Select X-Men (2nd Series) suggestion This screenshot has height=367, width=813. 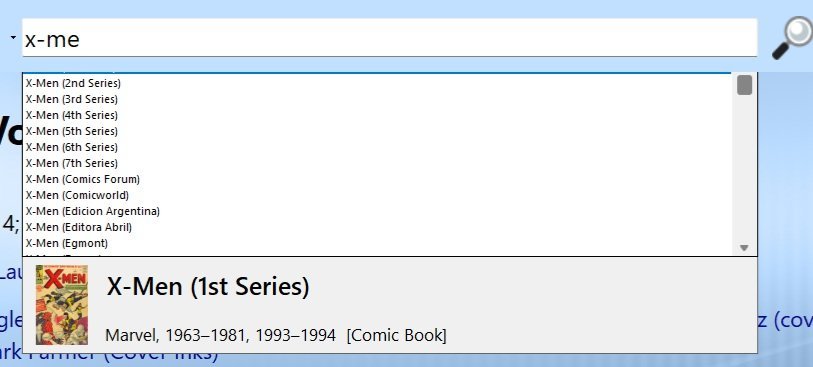tap(377, 83)
